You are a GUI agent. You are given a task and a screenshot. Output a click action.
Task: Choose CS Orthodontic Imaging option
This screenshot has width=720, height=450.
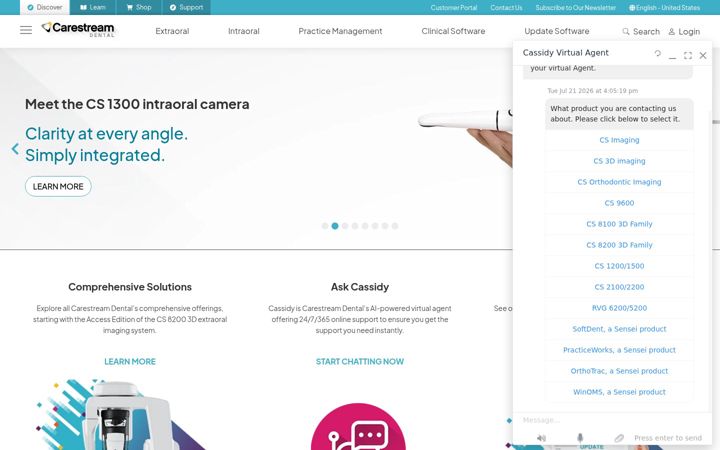tap(619, 182)
